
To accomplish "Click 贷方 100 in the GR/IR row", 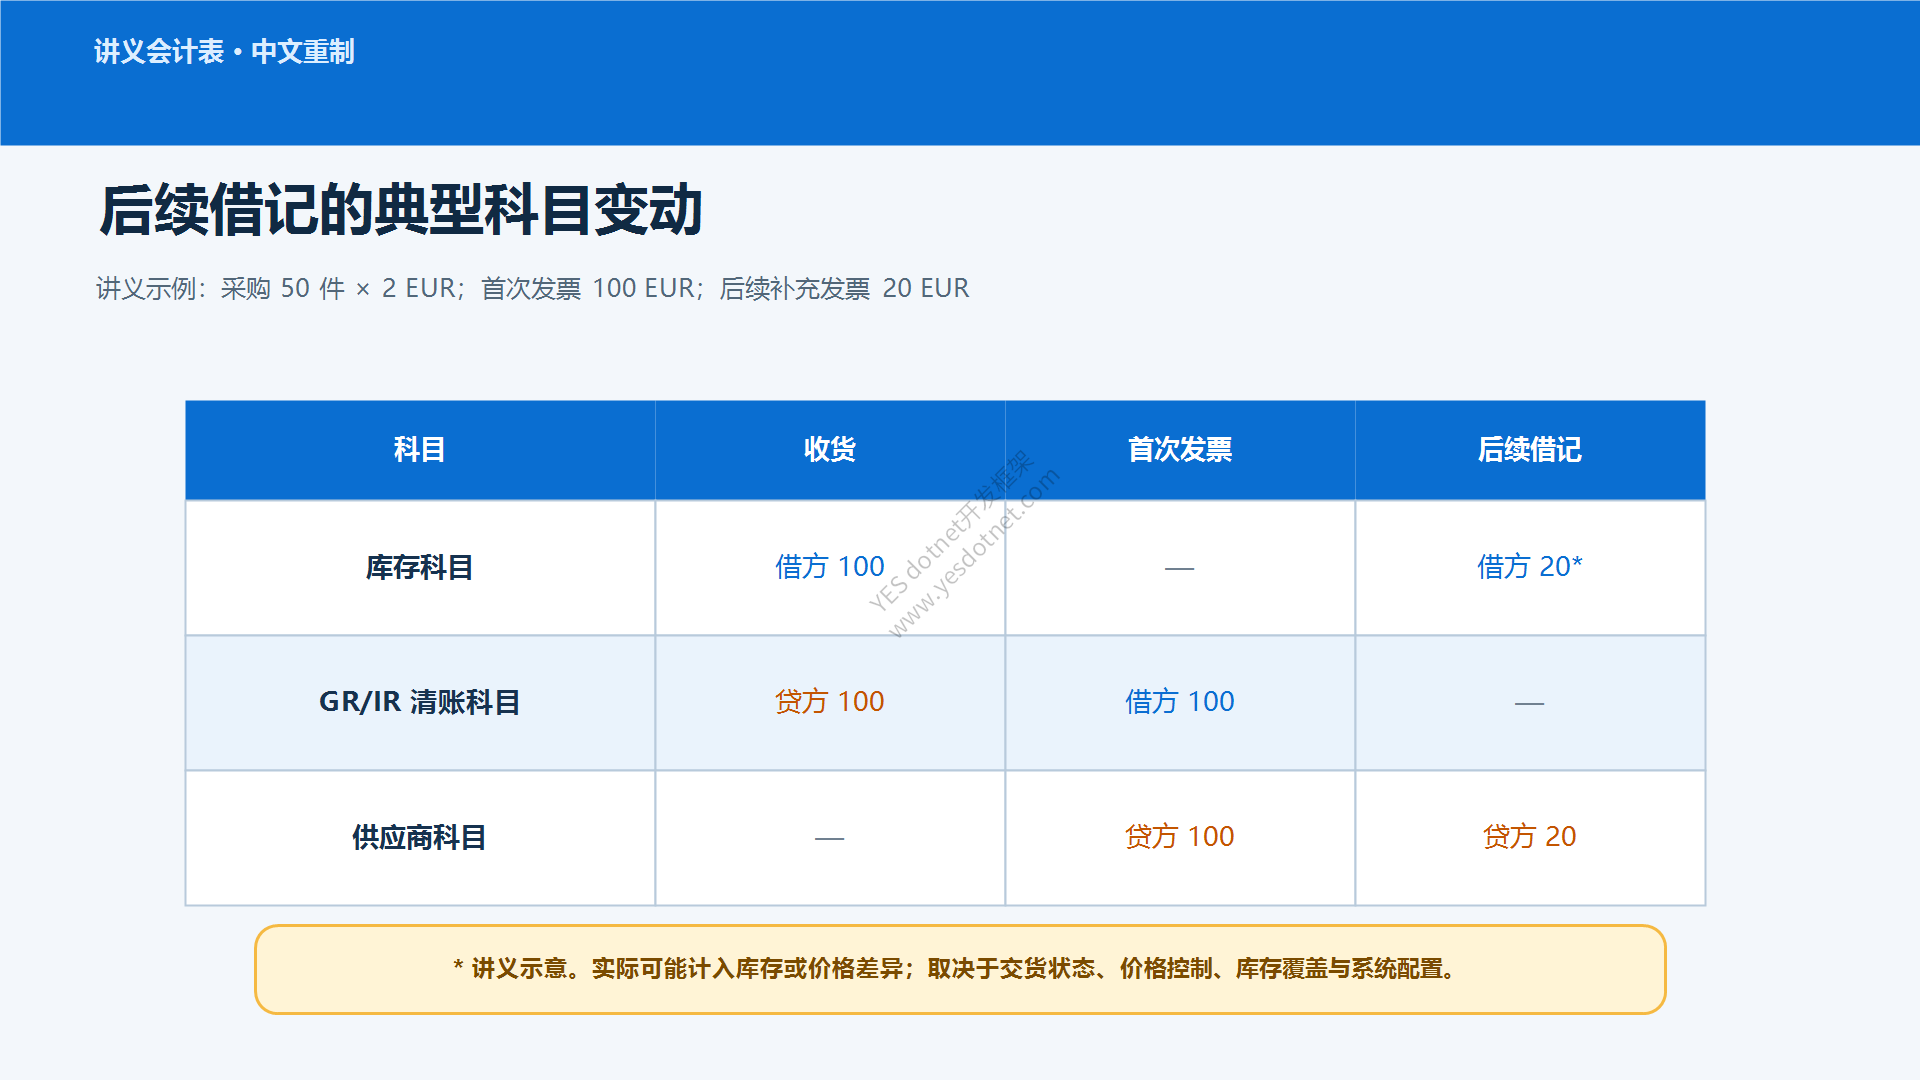I will tap(830, 702).
